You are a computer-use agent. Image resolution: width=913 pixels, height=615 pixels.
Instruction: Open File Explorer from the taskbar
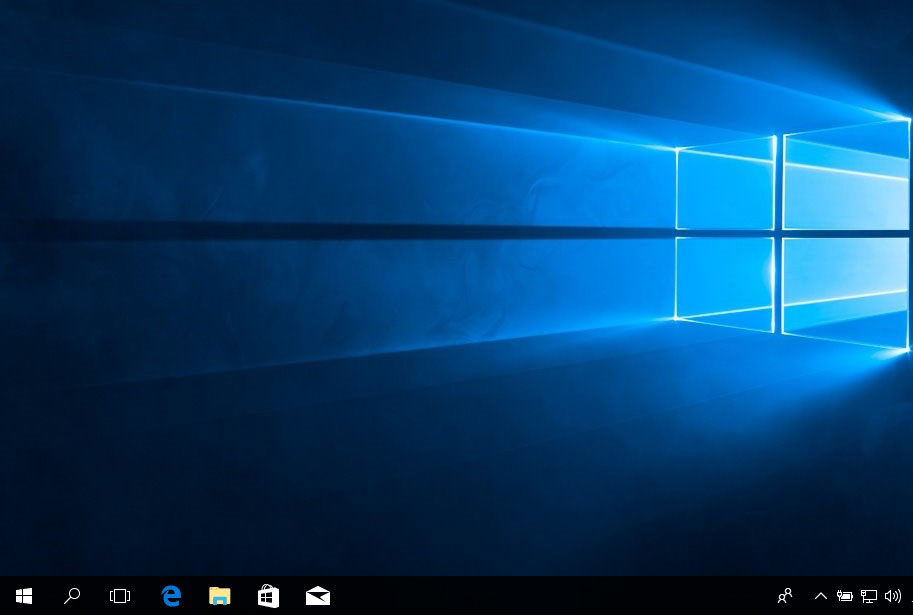tap(220, 596)
